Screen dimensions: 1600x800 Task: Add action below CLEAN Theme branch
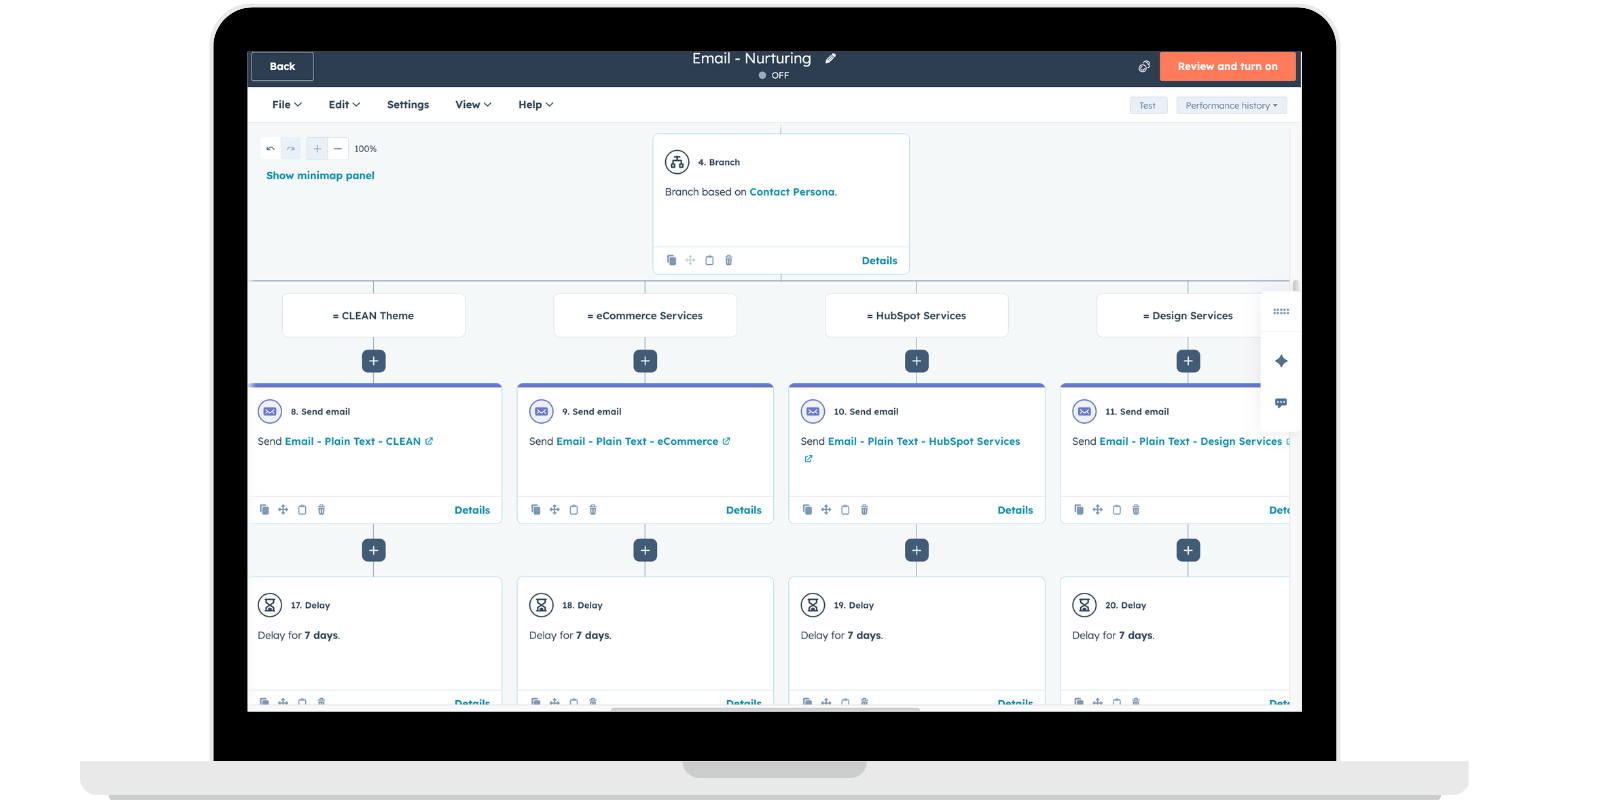pos(374,361)
